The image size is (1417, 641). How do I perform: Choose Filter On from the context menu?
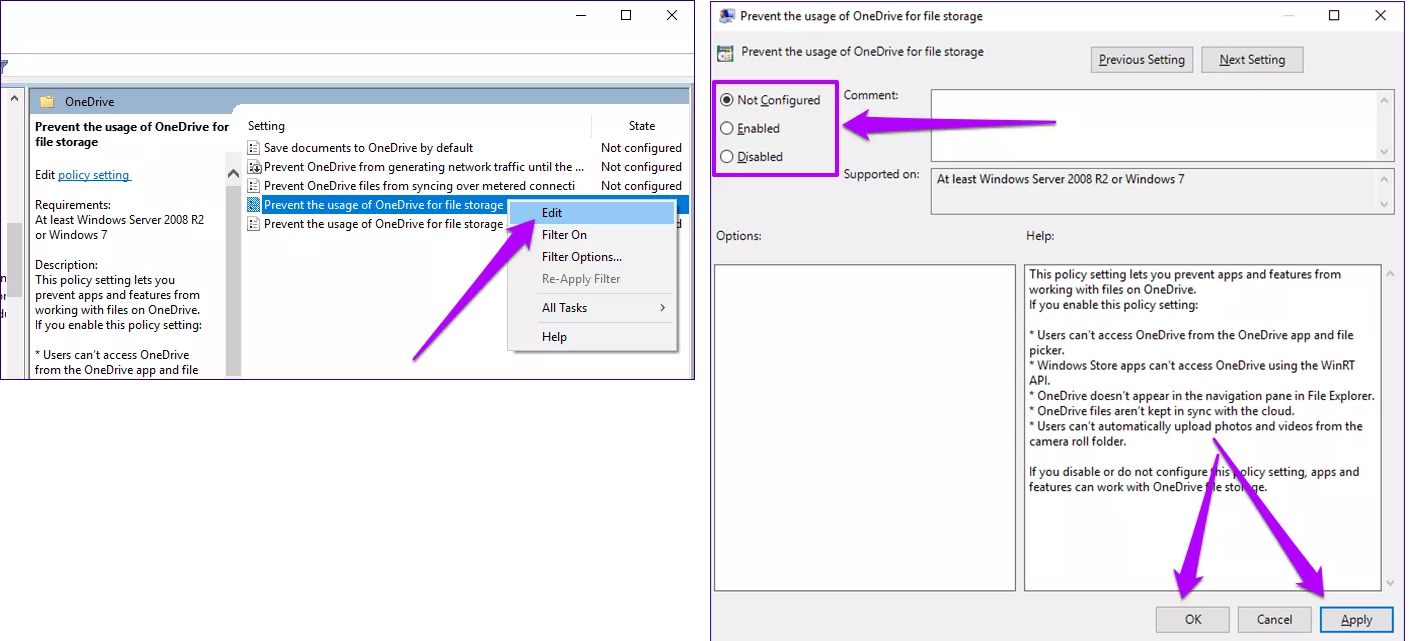[592, 235]
